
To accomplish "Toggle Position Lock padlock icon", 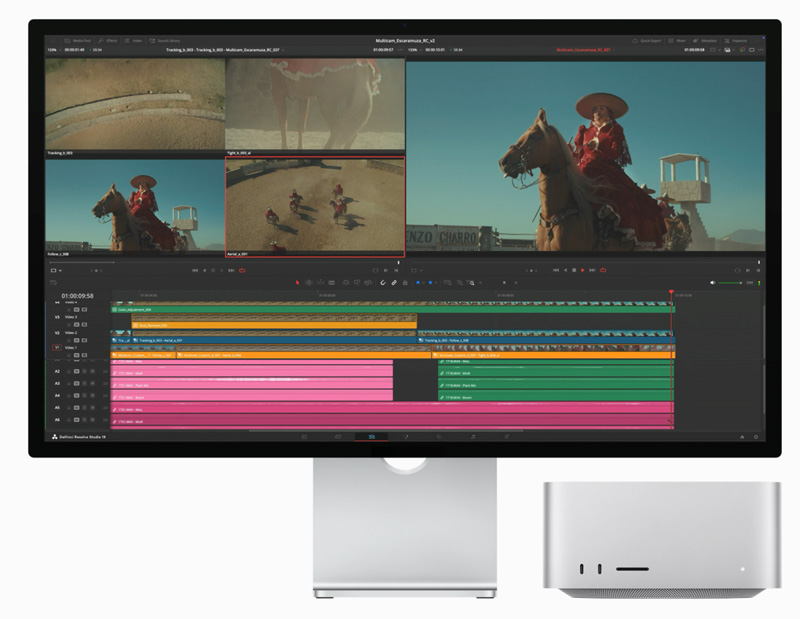I will point(405,283).
